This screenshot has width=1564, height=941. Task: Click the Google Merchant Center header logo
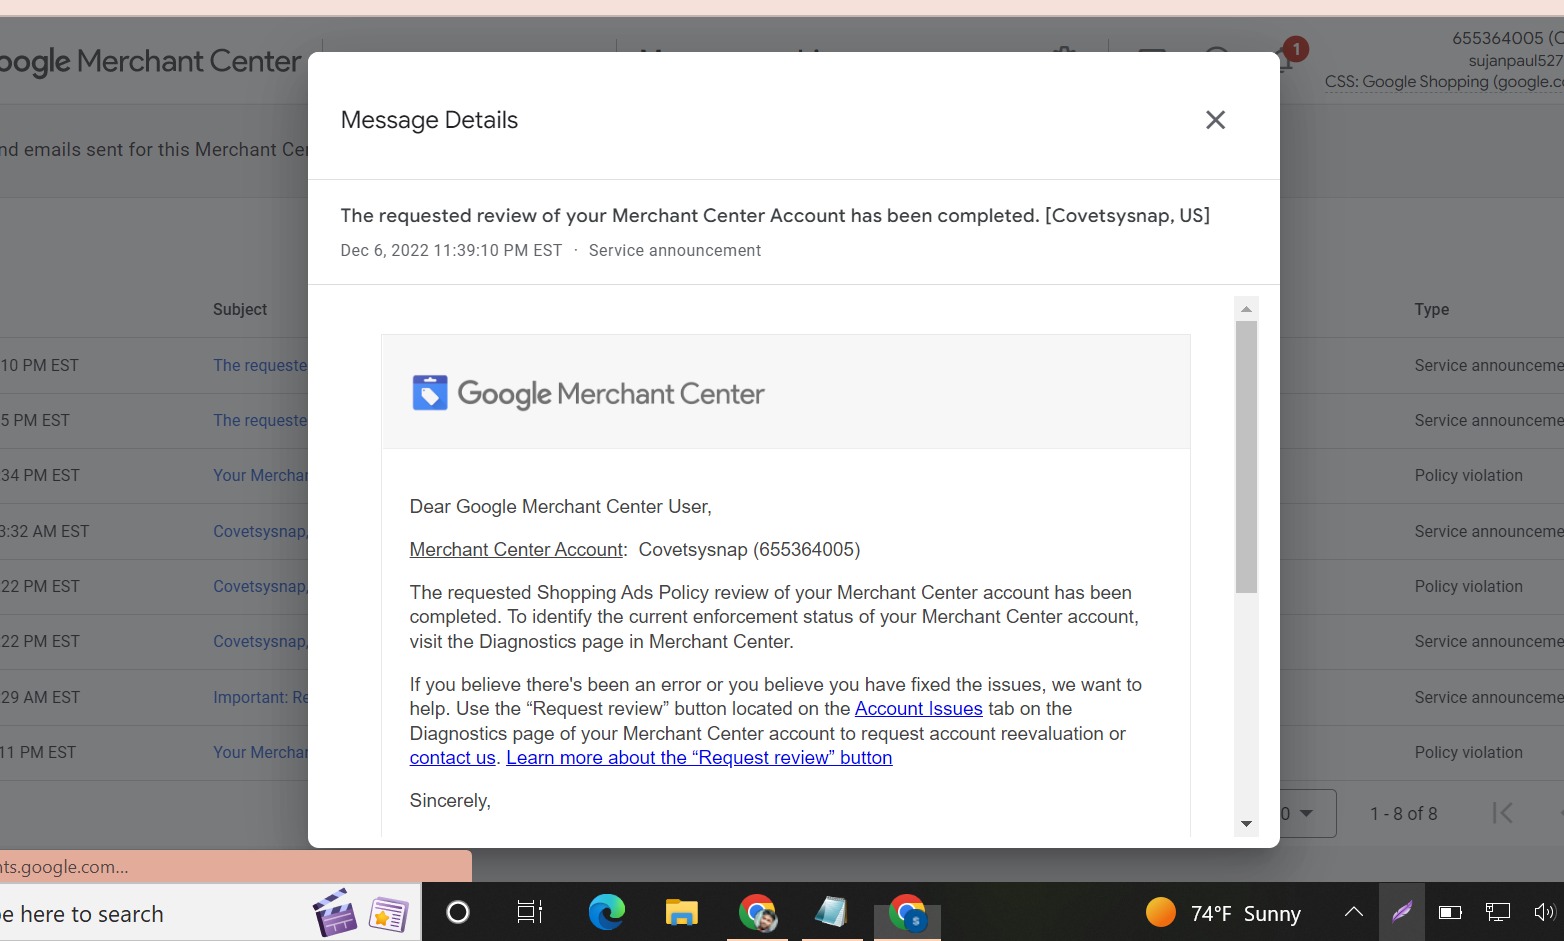(150, 62)
